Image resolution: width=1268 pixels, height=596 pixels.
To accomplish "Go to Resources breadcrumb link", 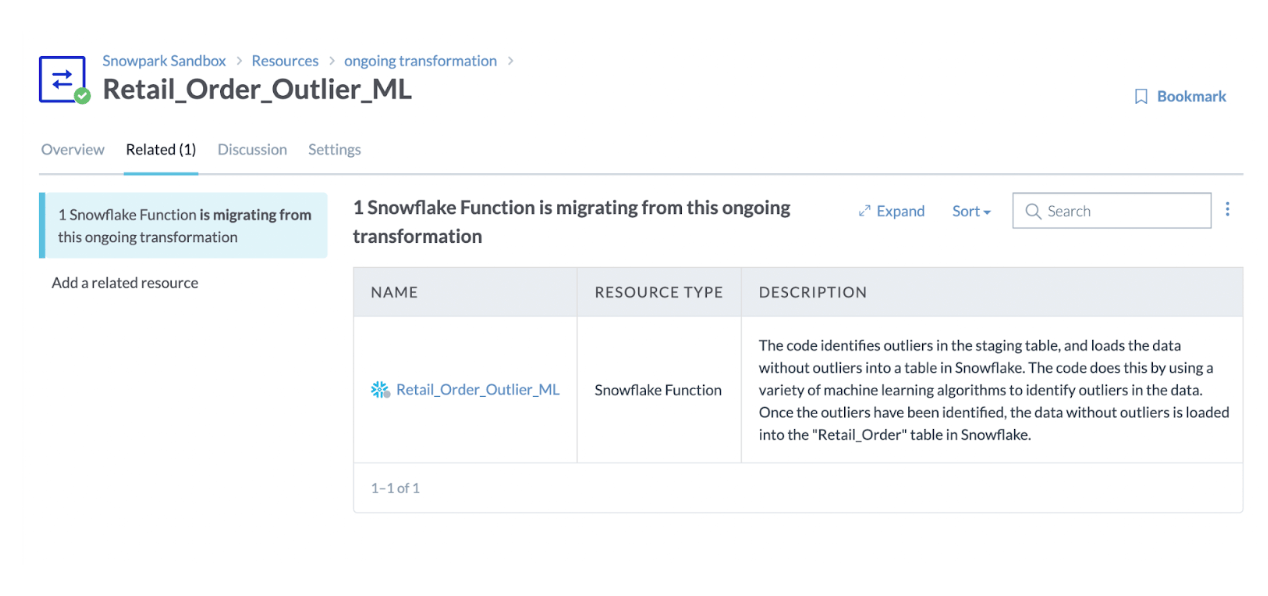I will [x=285, y=61].
